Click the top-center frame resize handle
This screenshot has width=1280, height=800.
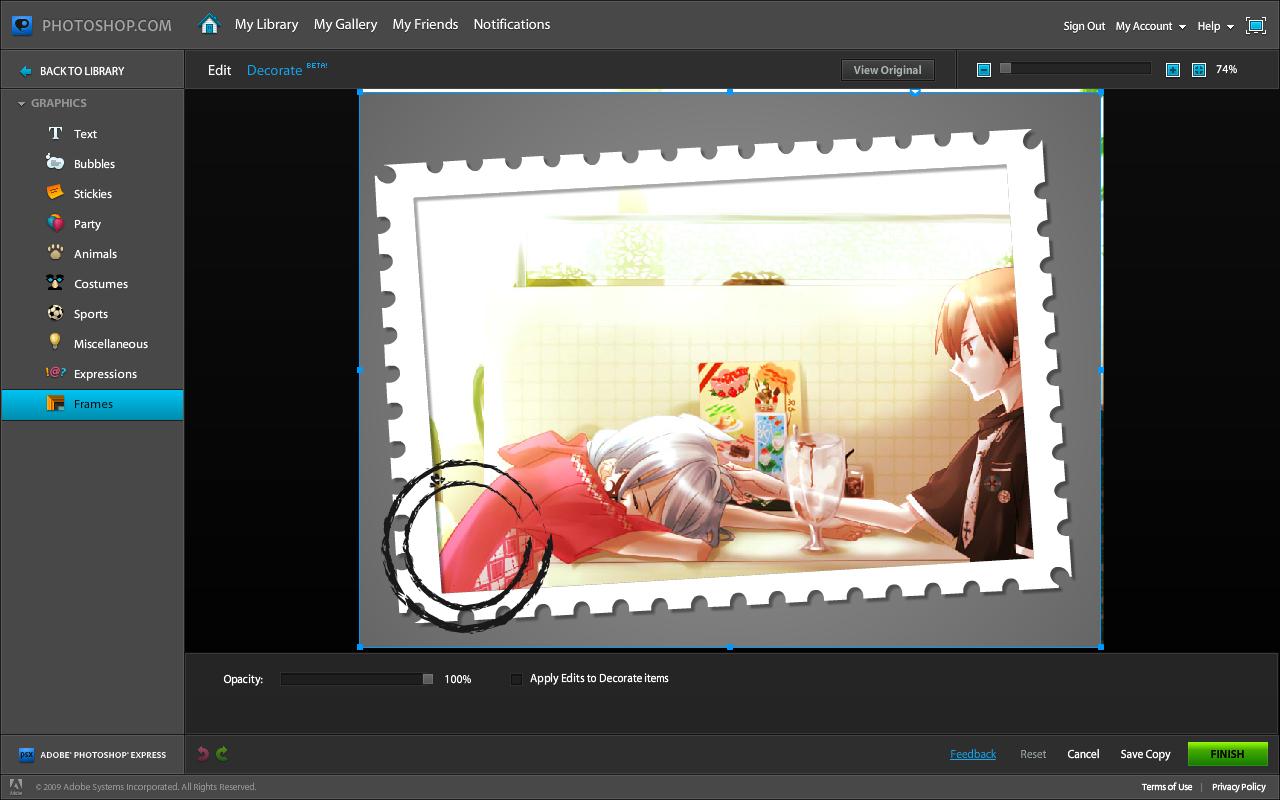coord(730,91)
